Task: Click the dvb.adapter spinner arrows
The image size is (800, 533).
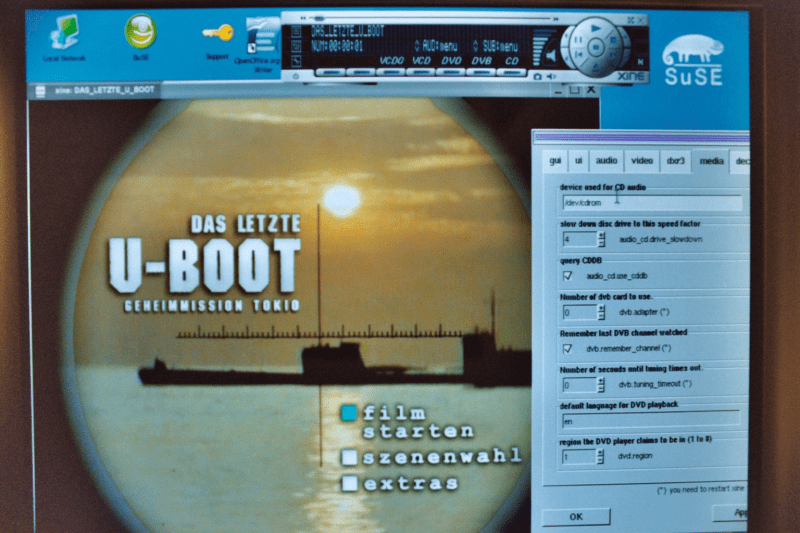Action: pos(602,312)
